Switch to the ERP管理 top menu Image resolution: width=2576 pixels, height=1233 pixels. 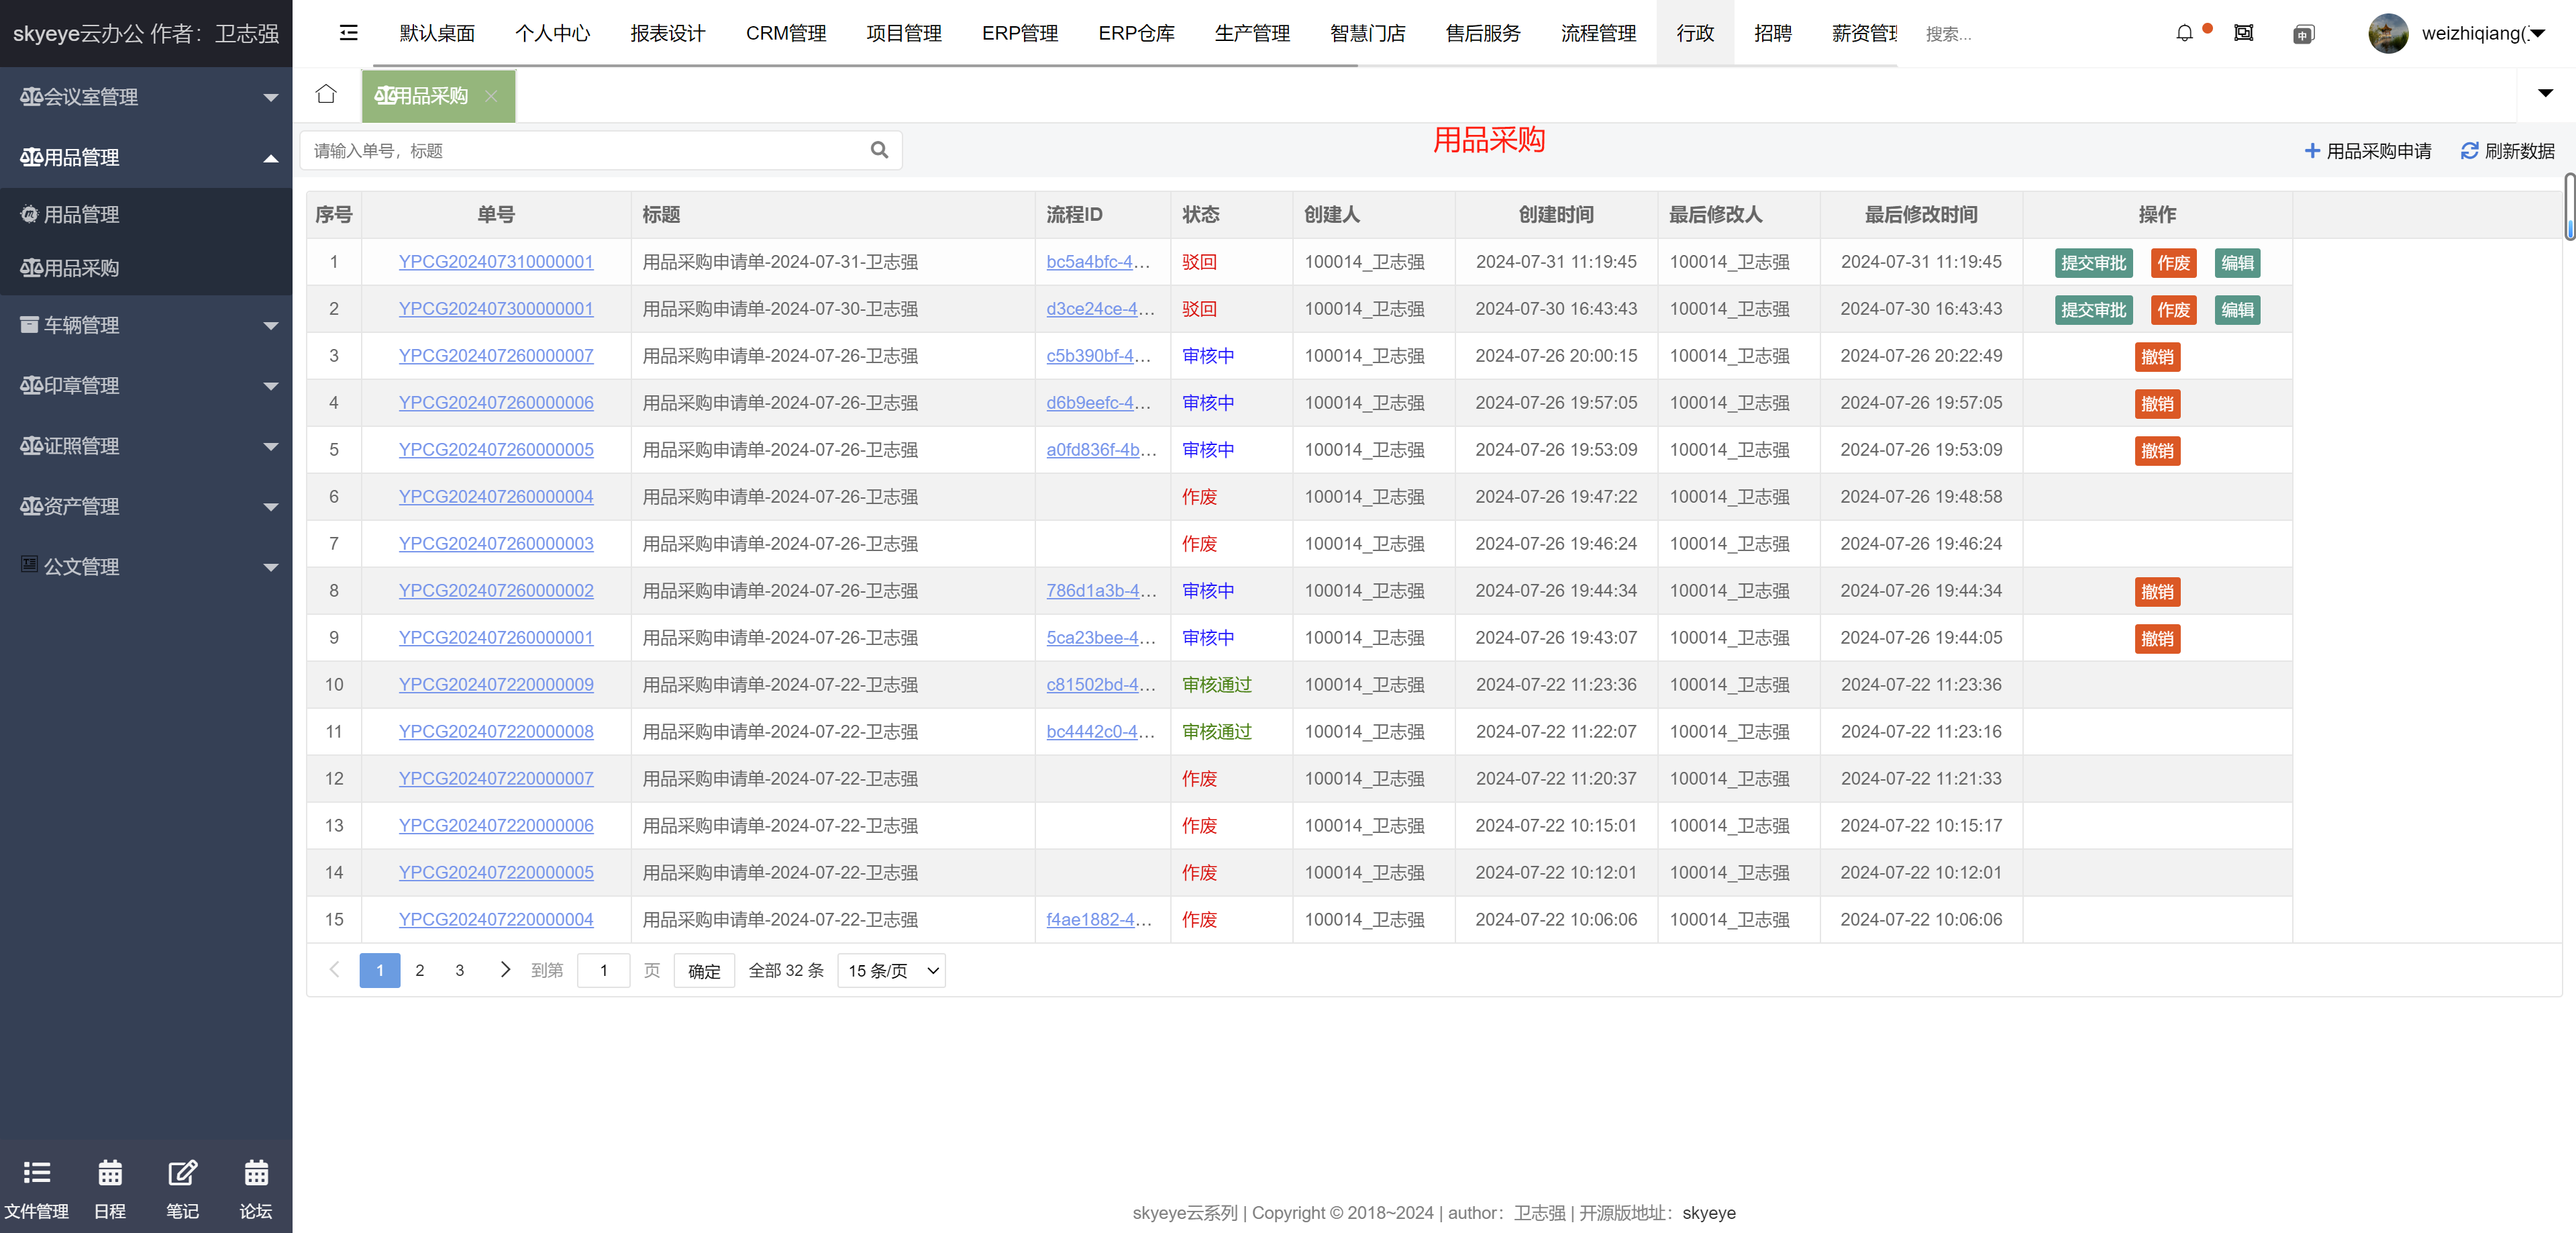pyautogui.click(x=1019, y=33)
